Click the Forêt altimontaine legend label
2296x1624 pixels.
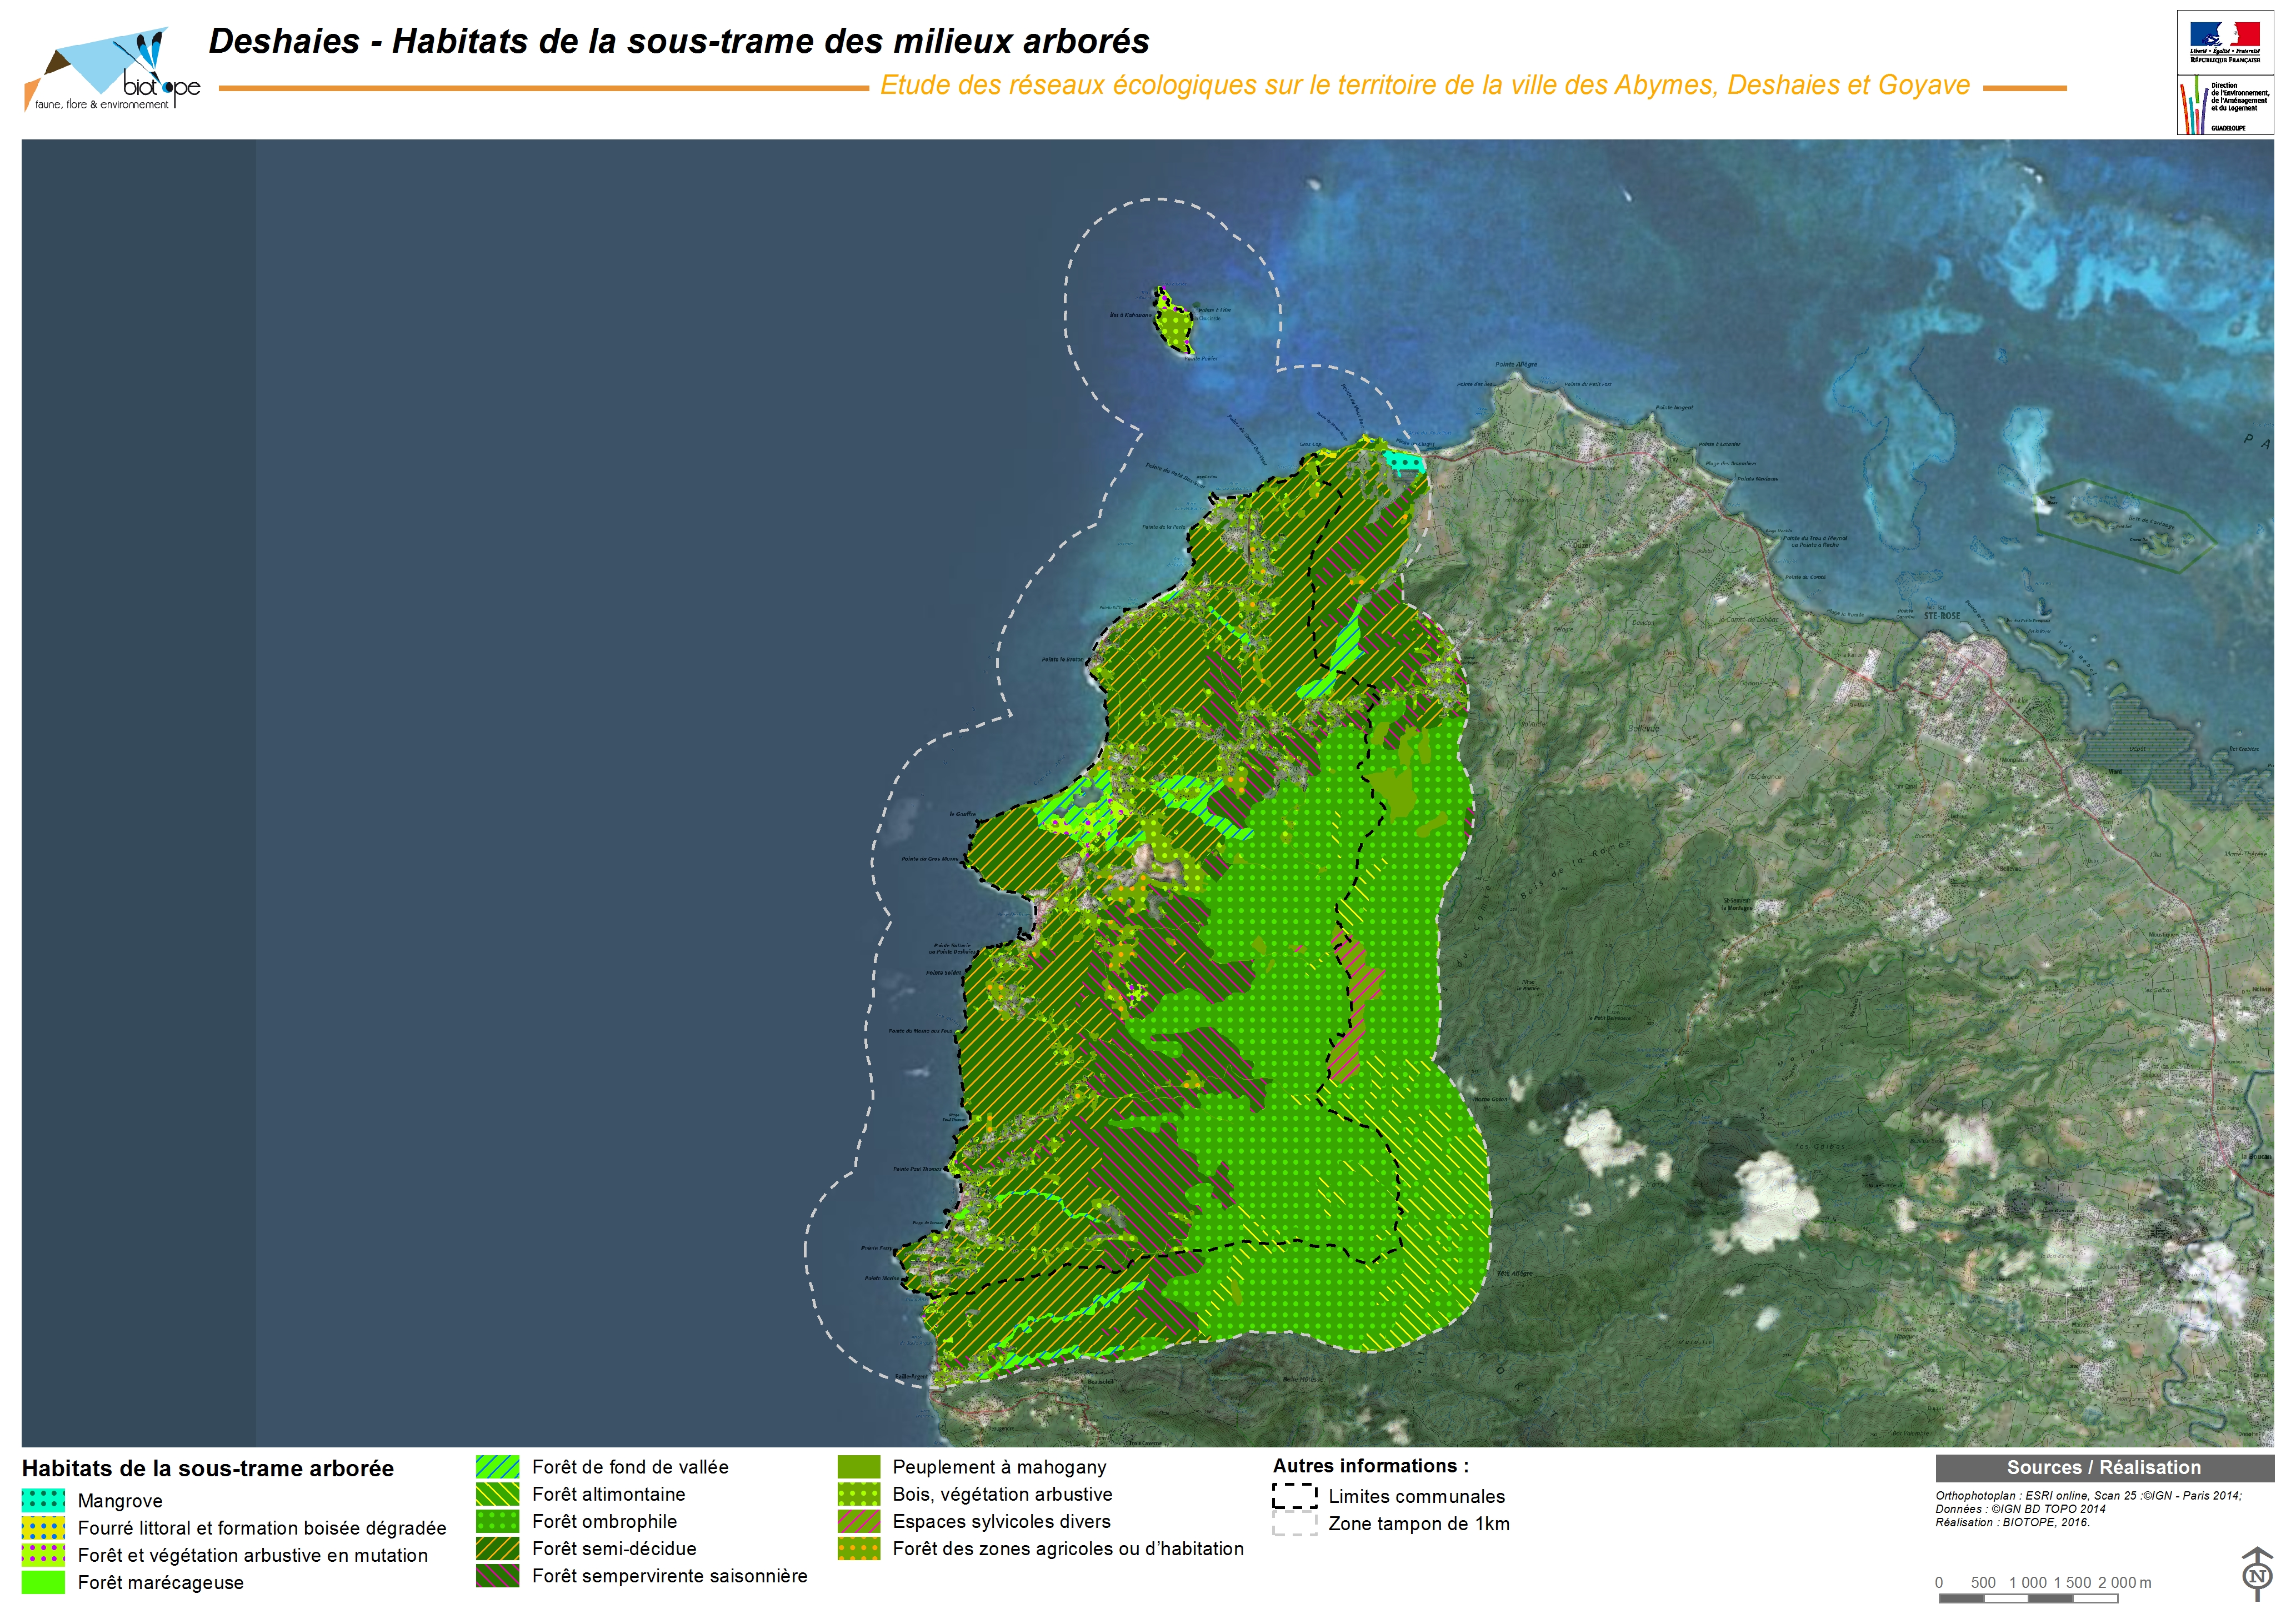(x=608, y=1494)
